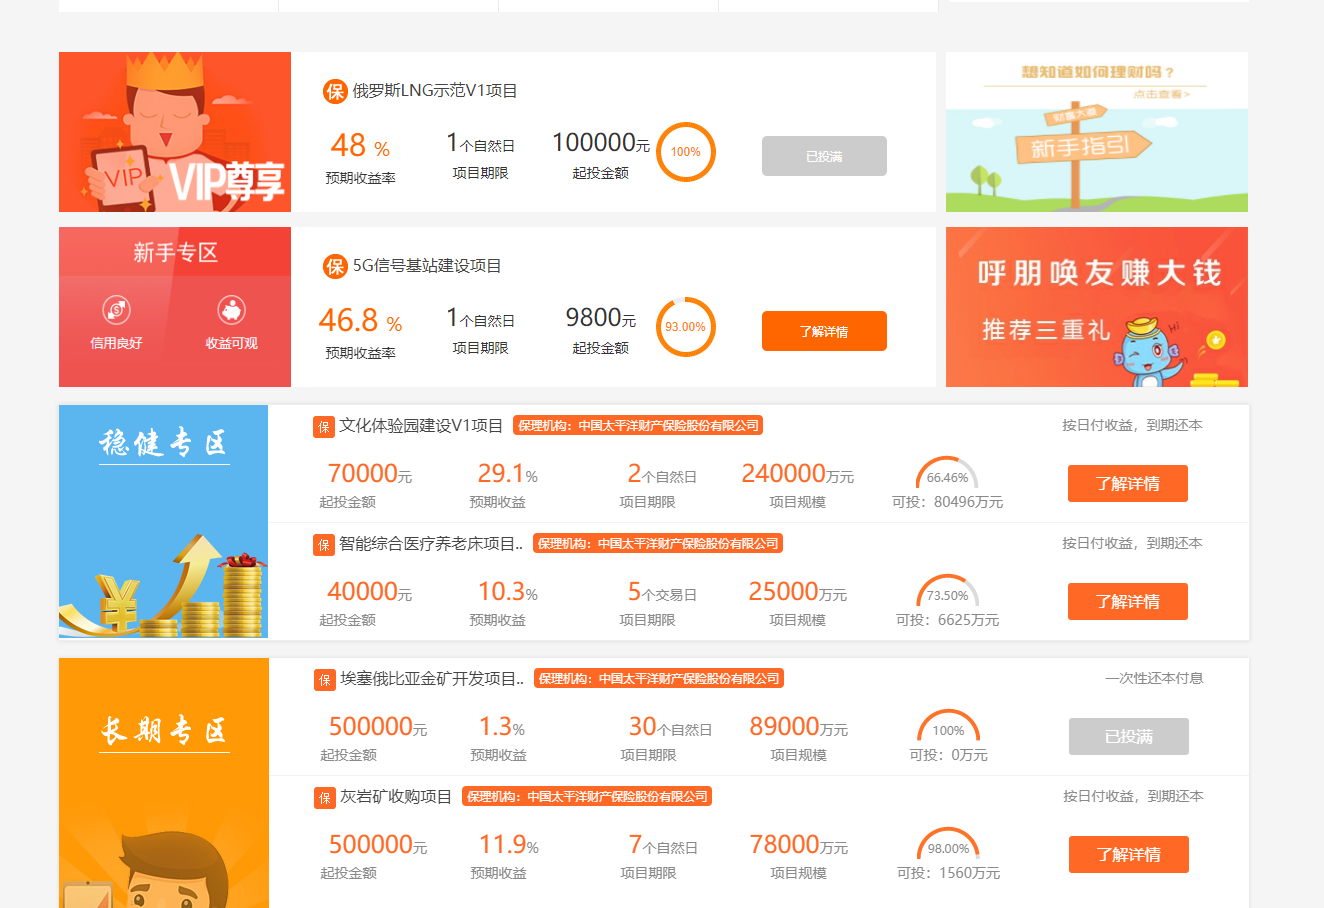Click the 78000万元 project scale value

point(799,845)
